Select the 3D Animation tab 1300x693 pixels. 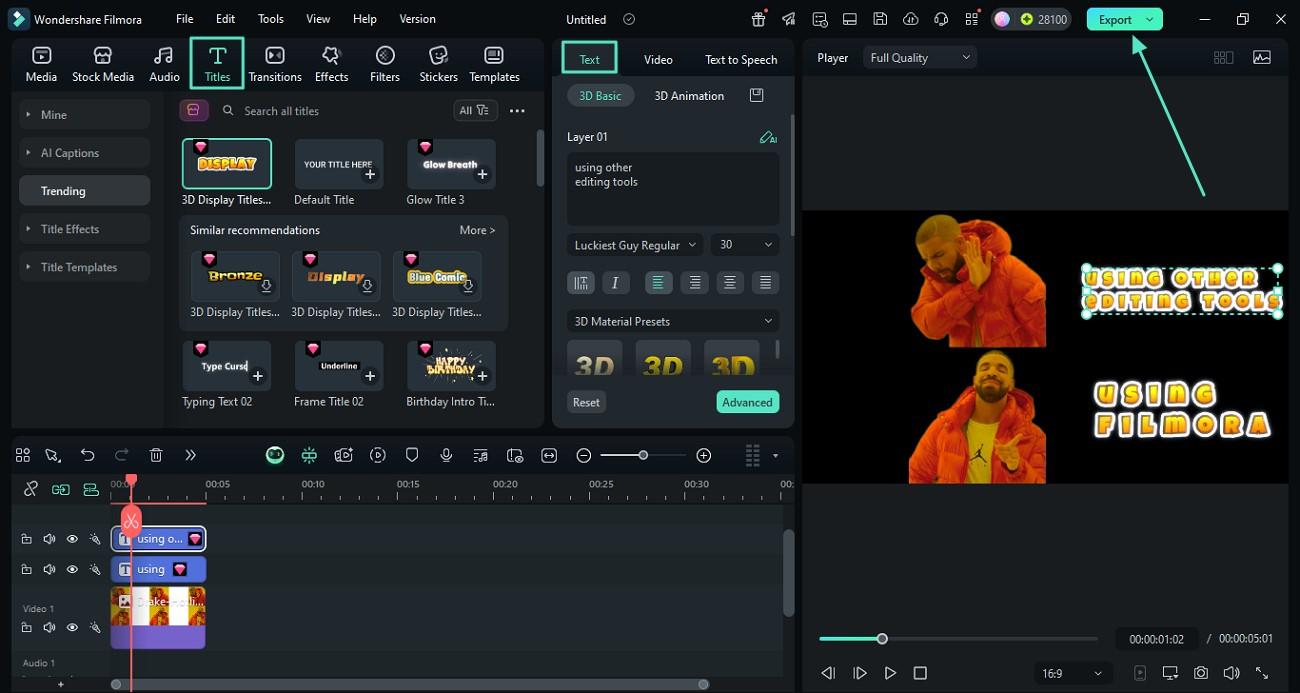pyautogui.click(x=689, y=96)
